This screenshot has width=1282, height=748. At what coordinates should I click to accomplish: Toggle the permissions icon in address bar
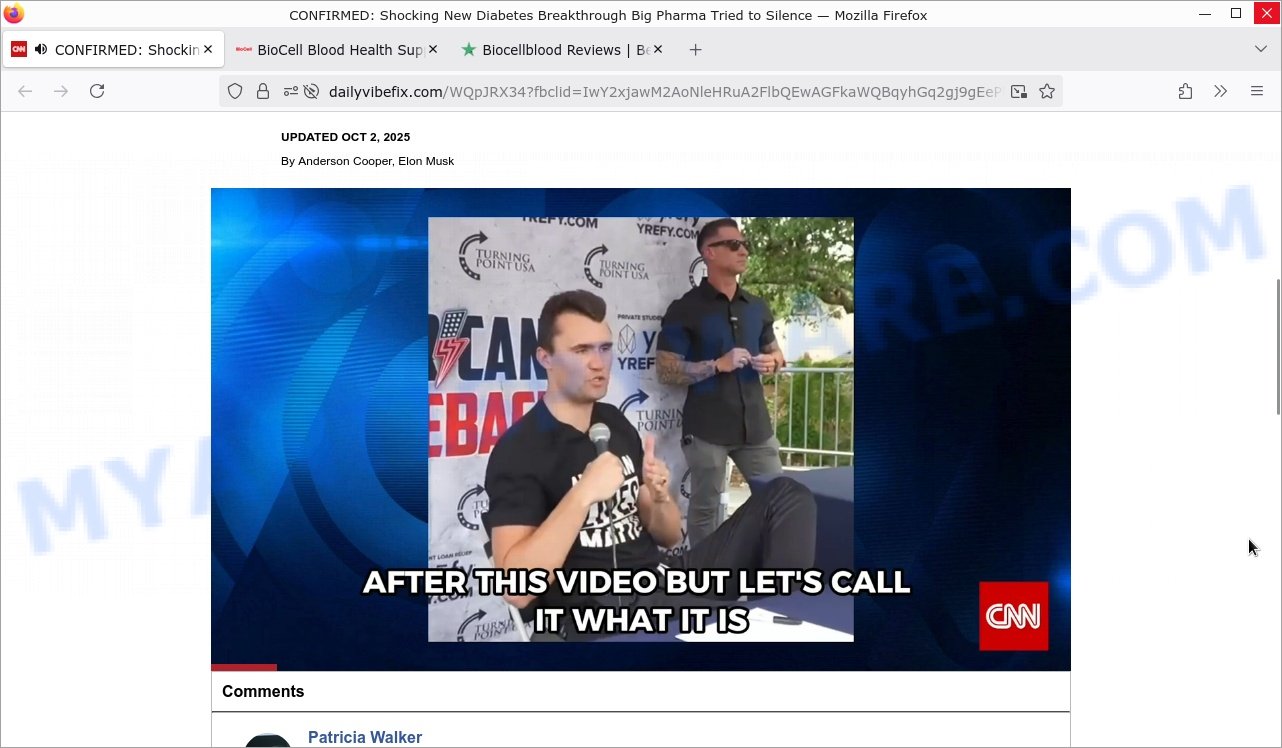click(290, 91)
